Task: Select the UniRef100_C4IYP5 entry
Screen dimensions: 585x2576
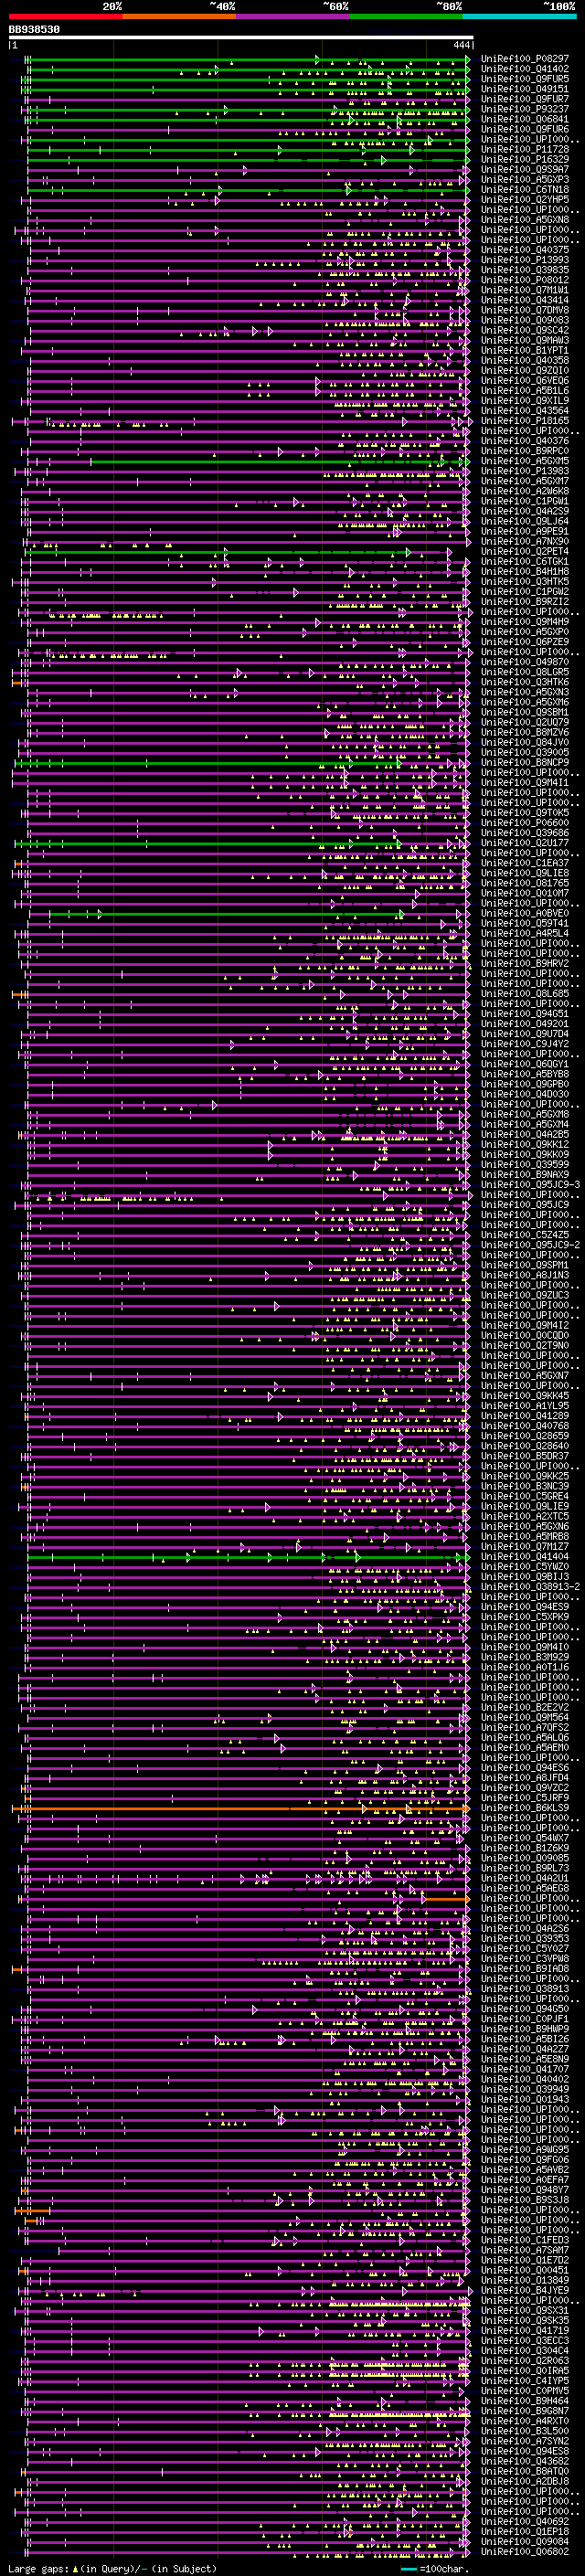Action: [524, 2381]
